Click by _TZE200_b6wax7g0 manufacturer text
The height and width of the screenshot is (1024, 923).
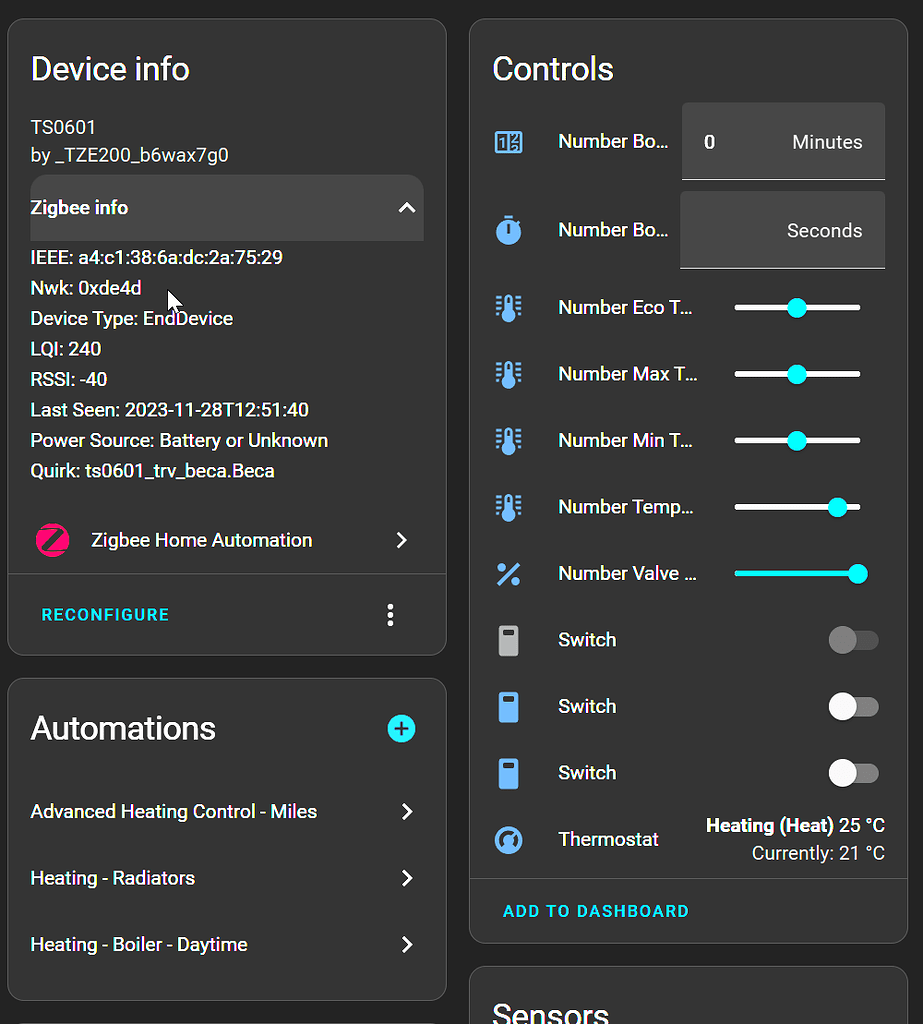point(130,155)
